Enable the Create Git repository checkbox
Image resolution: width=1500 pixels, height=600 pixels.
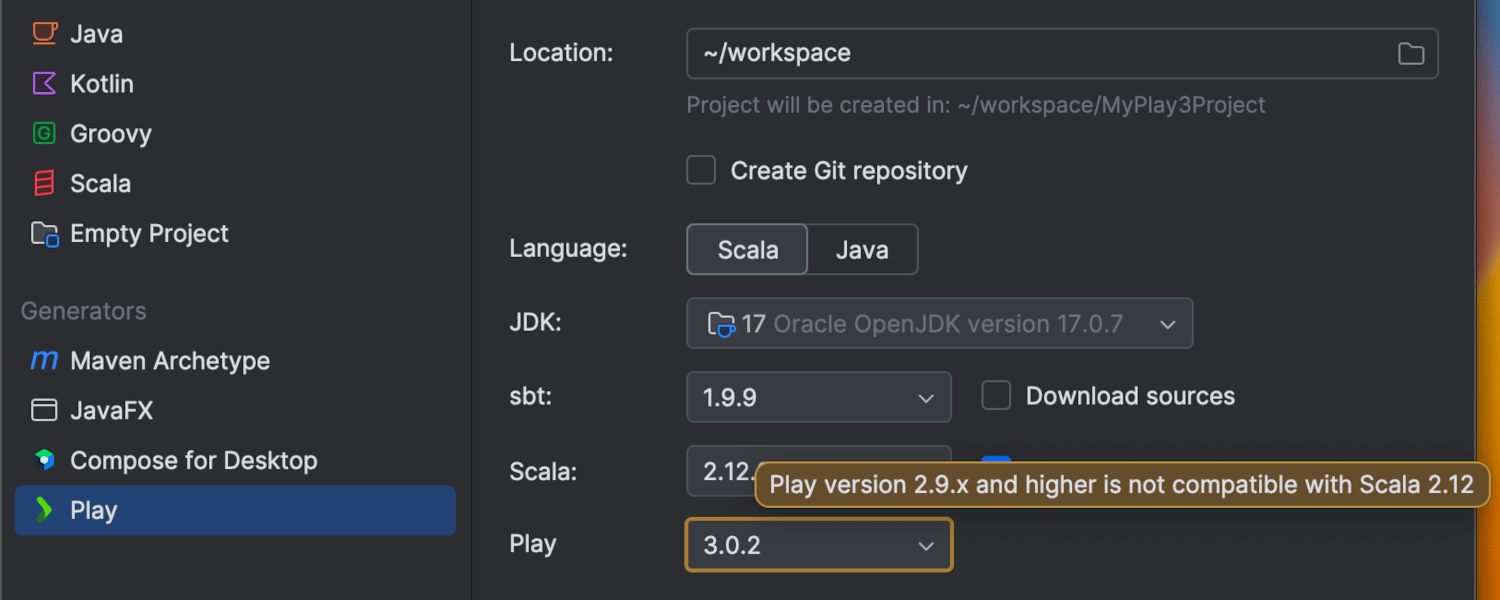pyautogui.click(x=701, y=171)
